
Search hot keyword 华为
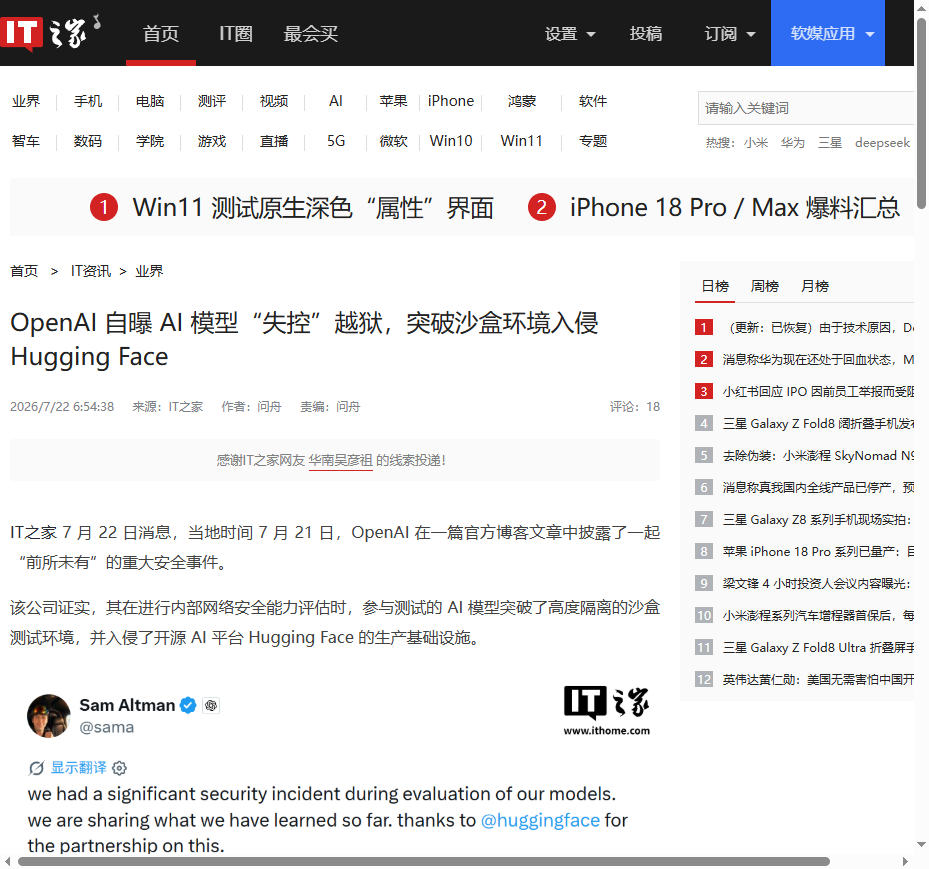pos(792,143)
